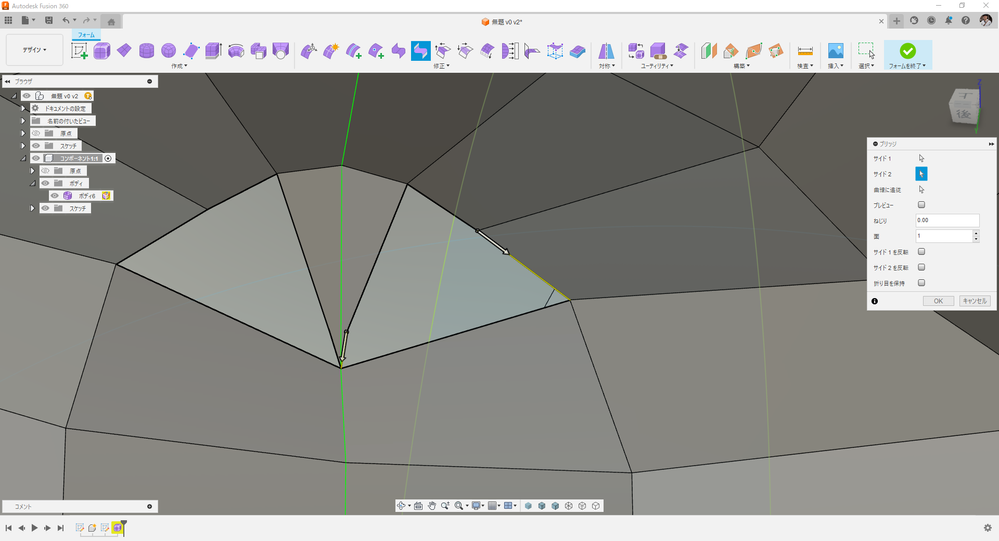Open the 構築 dropdown menu
The image size is (999, 541).
click(741, 66)
